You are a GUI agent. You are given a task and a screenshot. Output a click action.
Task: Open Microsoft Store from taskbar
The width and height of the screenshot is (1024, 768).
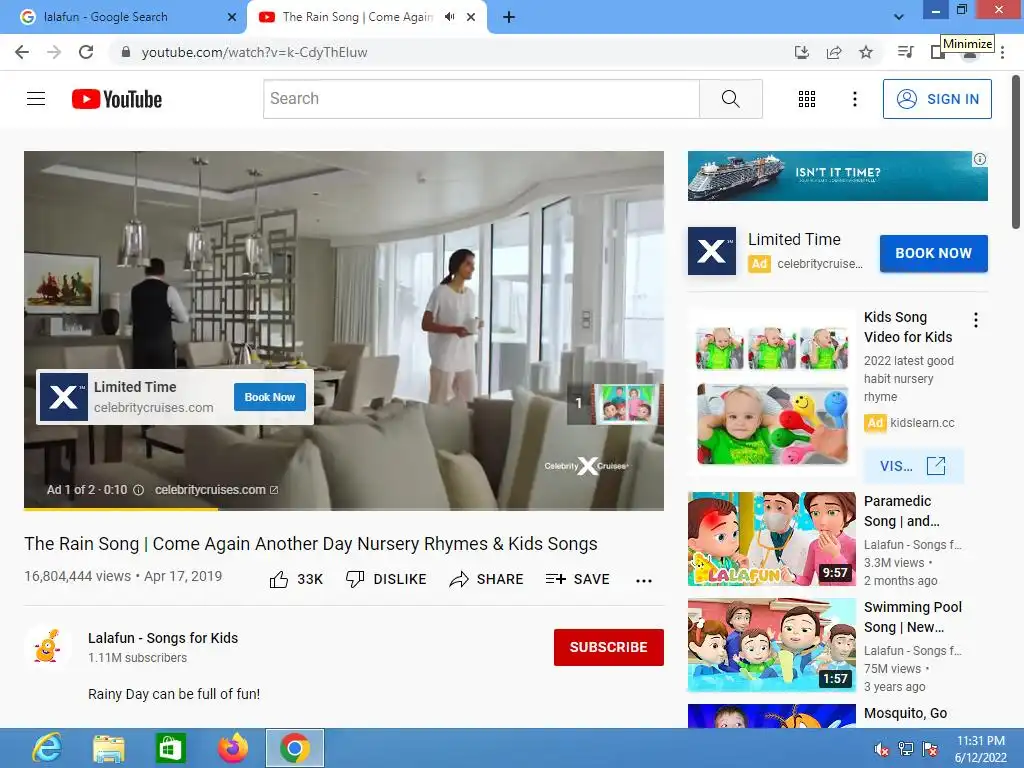point(170,748)
